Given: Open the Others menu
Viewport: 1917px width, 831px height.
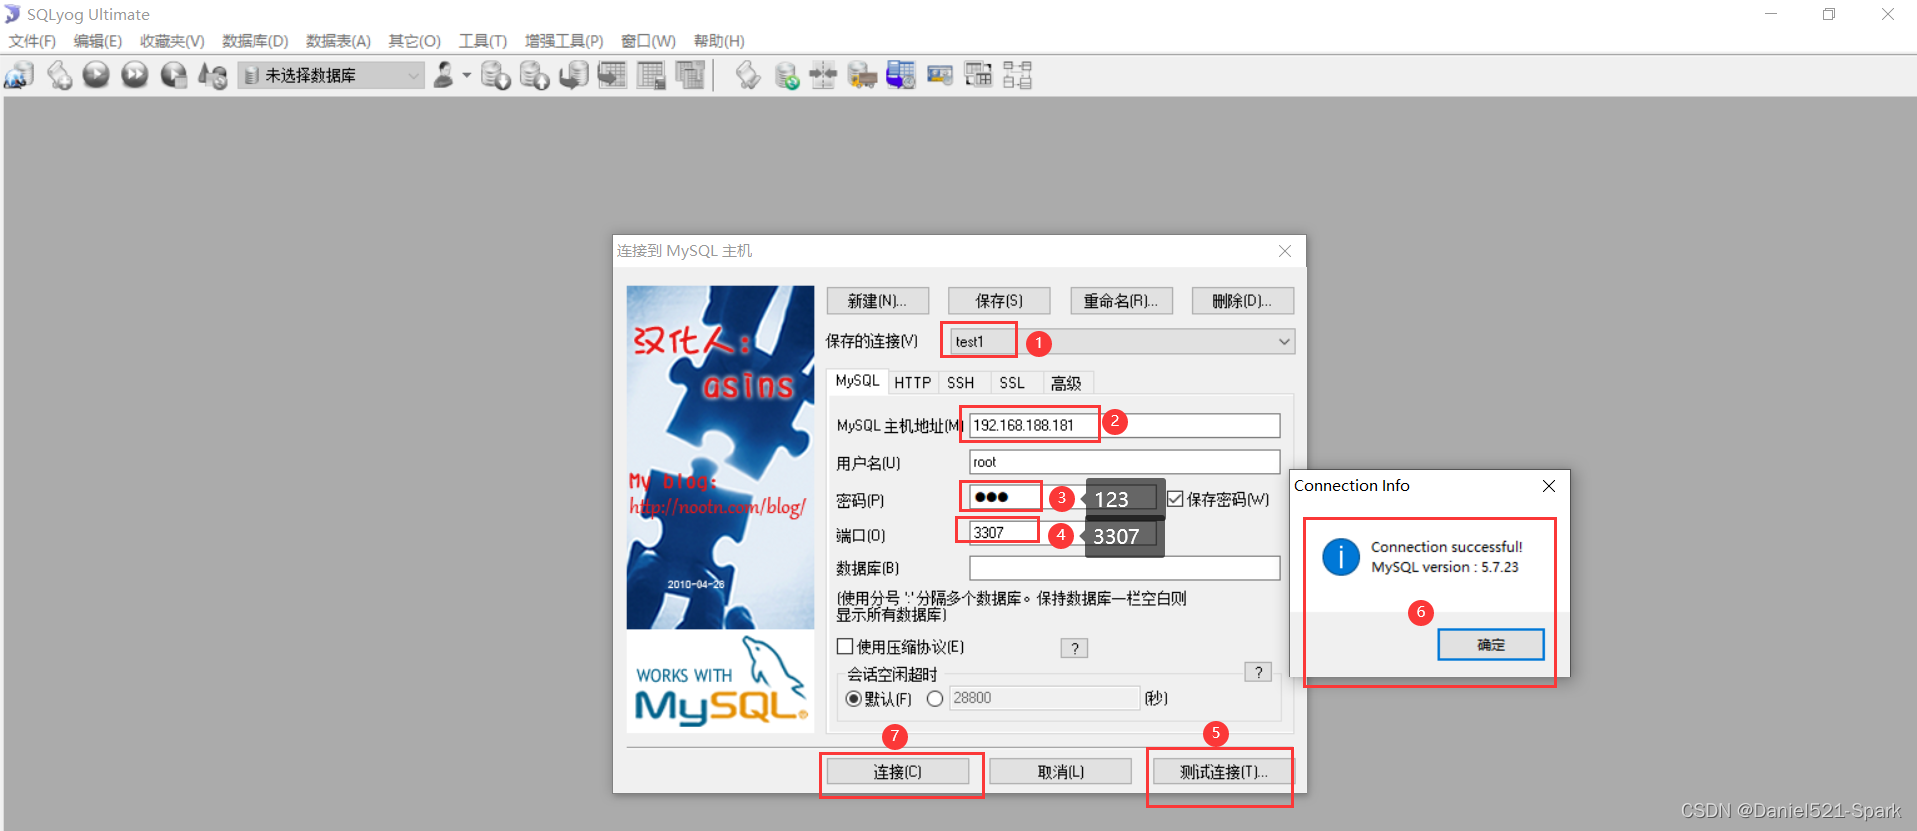Looking at the screenshot, I should pyautogui.click(x=414, y=41).
